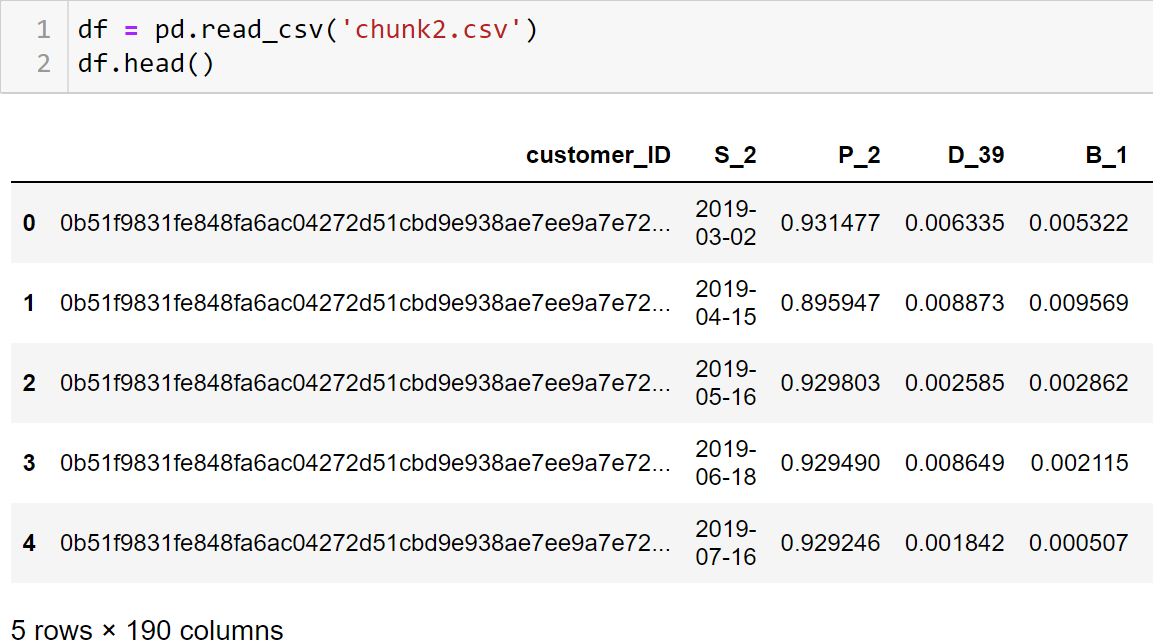The height and width of the screenshot is (644, 1153).
Task: Select the D_39 value 0.002585
Action: click(954, 383)
